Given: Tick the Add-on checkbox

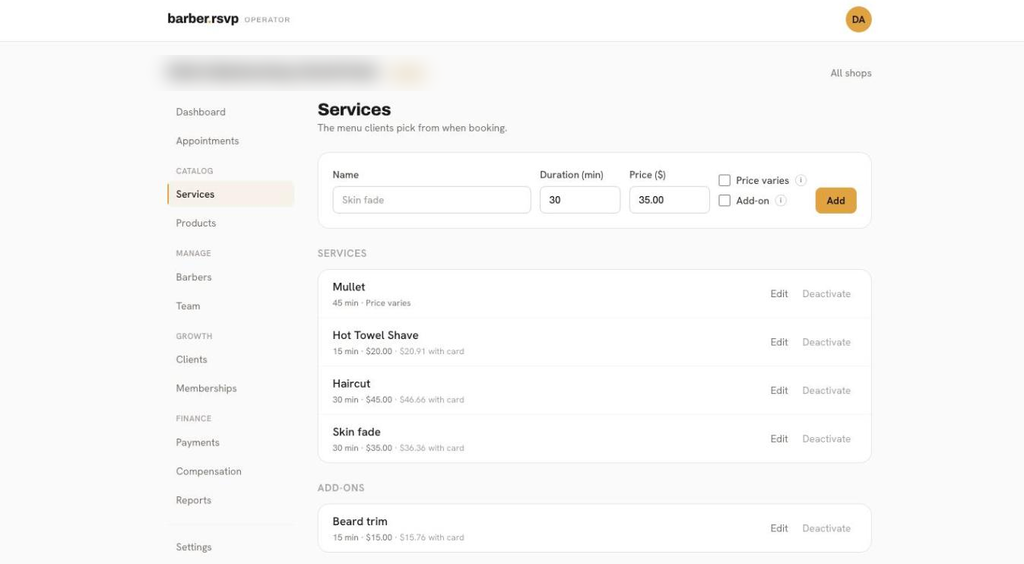Looking at the screenshot, I should click(724, 200).
